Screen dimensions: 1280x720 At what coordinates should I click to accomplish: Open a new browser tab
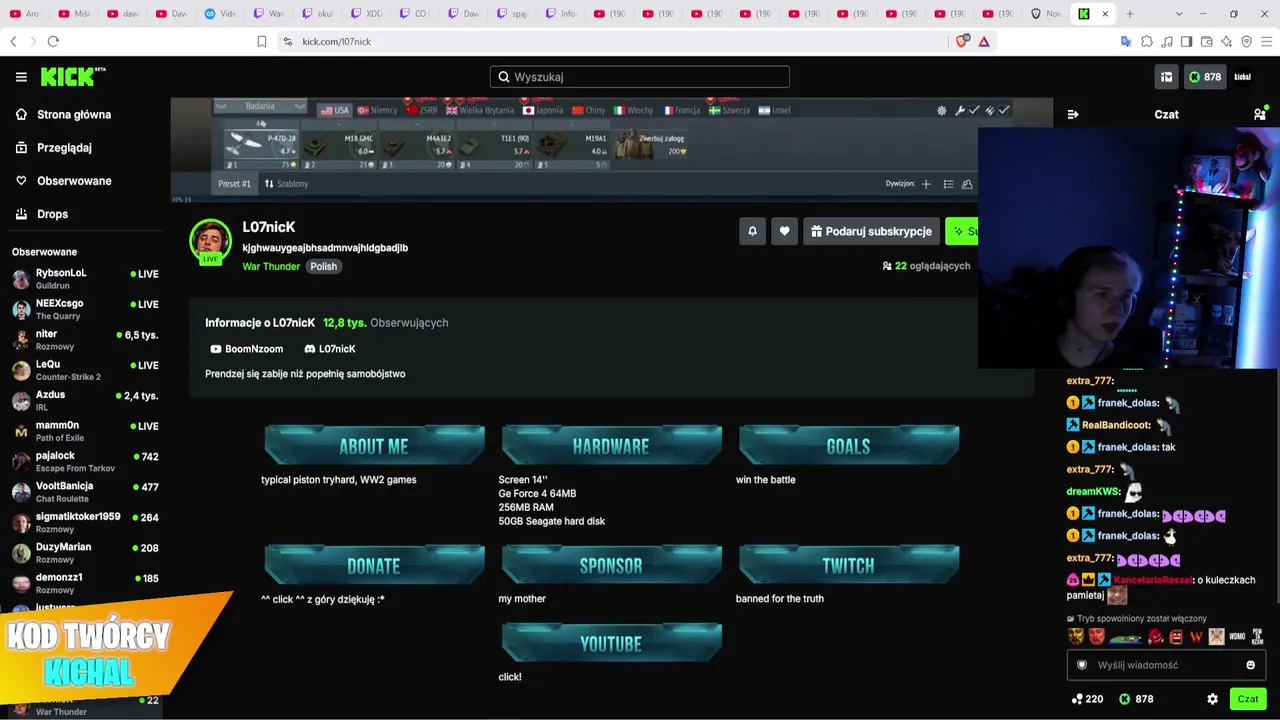1130,14
